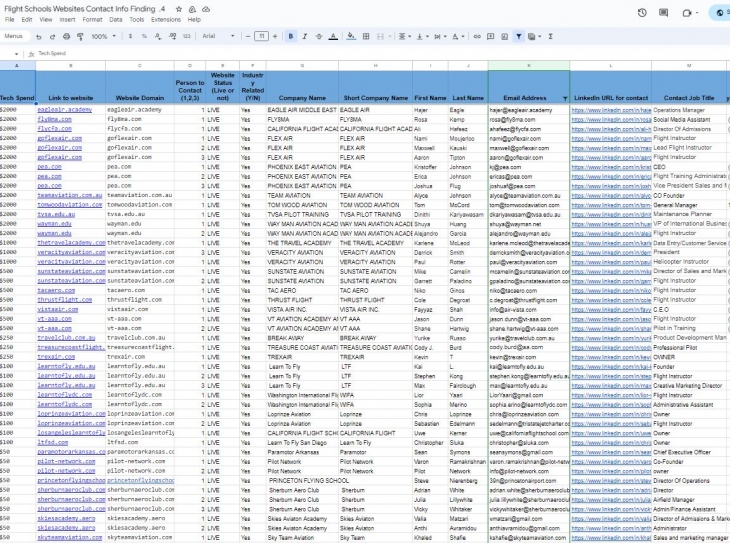Screen dimensions: 730x543
Task: Open the fill color picker
Action: point(351,36)
